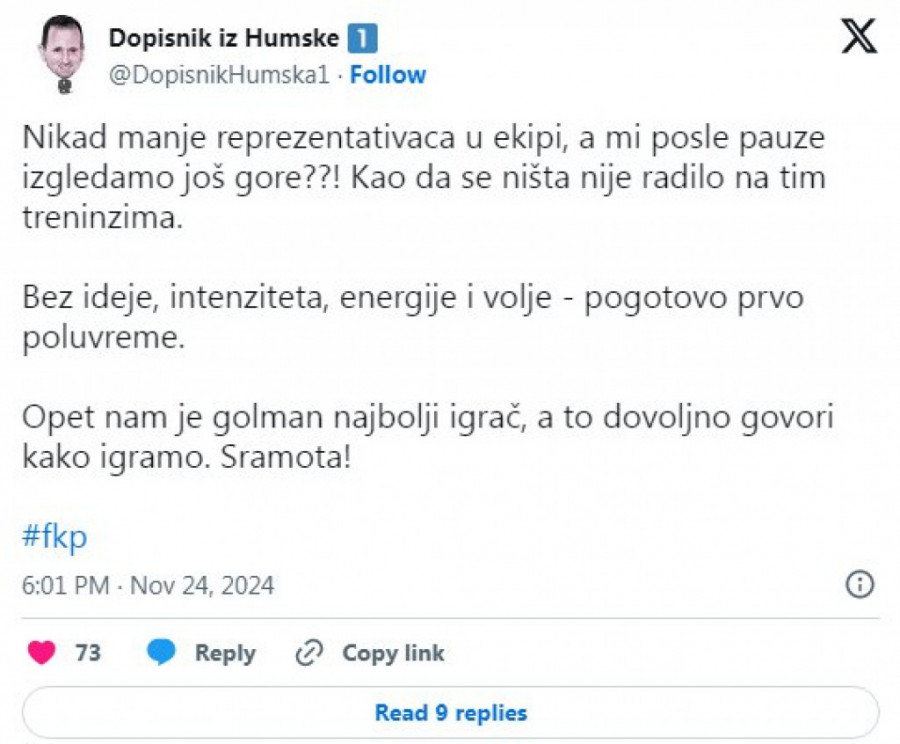The width and height of the screenshot is (900, 744).
Task: Click the paragraph starting 'Bez ideje, intenziteta'
Action: (x=412, y=317)
